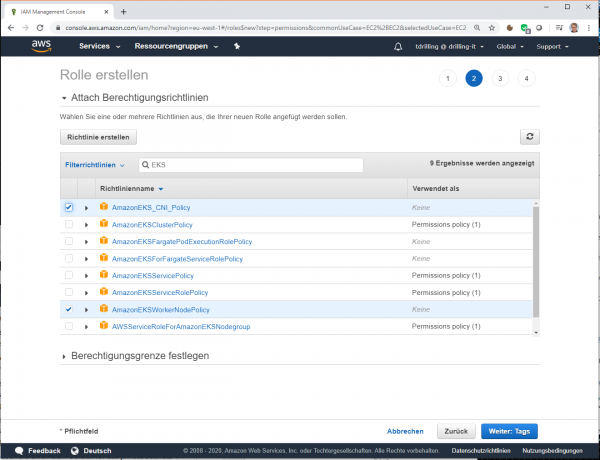Screen dimensions: 600x460
Task: Click the refresh policies list icon button
Action: pyautogui.click(x=530, y=137)
